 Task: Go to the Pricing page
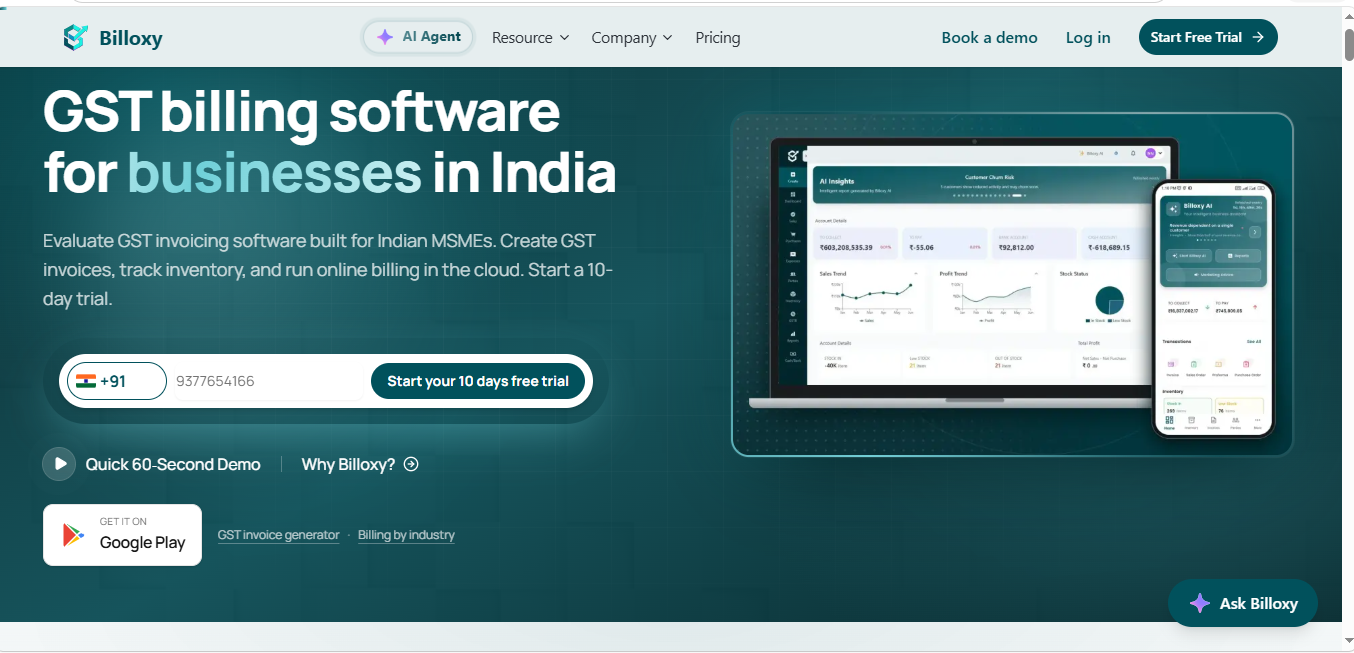click(x=718, y=38)
